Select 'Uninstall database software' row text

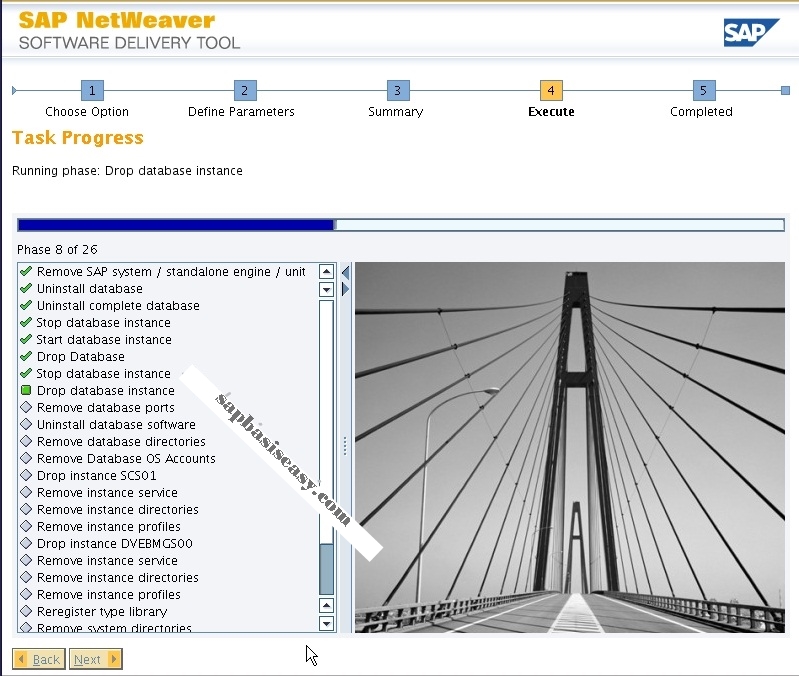point(116,424)
